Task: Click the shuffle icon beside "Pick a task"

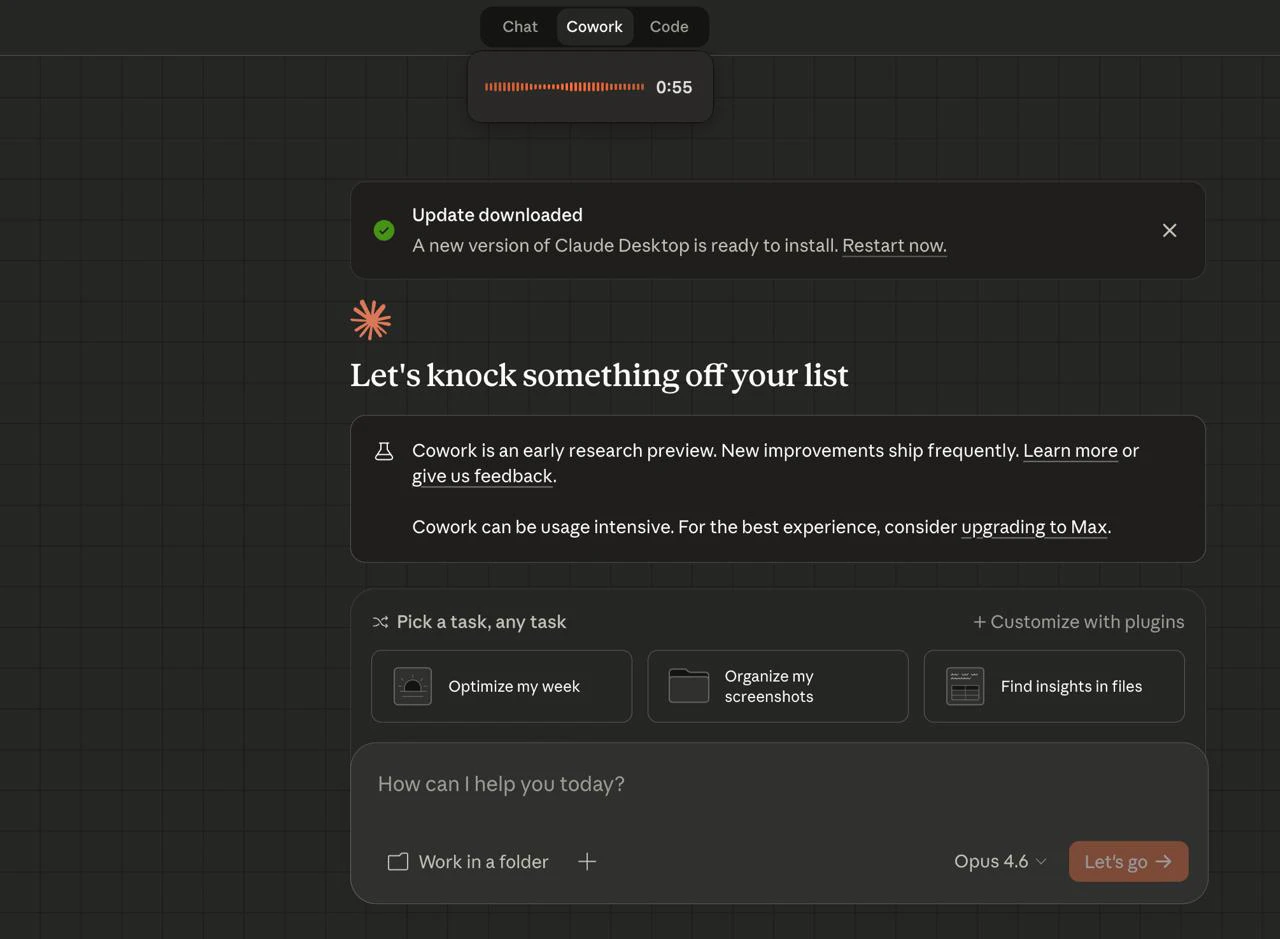Action: click(380, 621)
